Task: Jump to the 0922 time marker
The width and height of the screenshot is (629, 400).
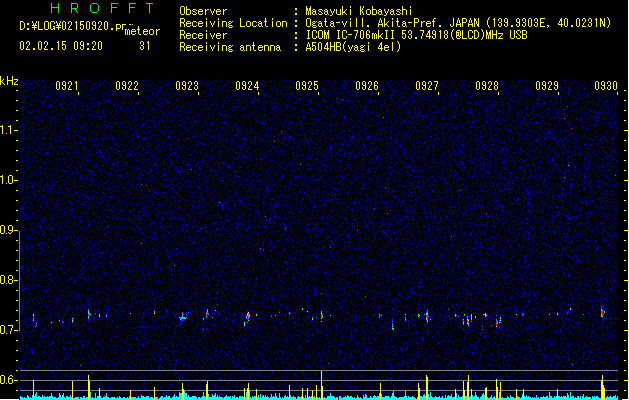Action: [127, 86]
